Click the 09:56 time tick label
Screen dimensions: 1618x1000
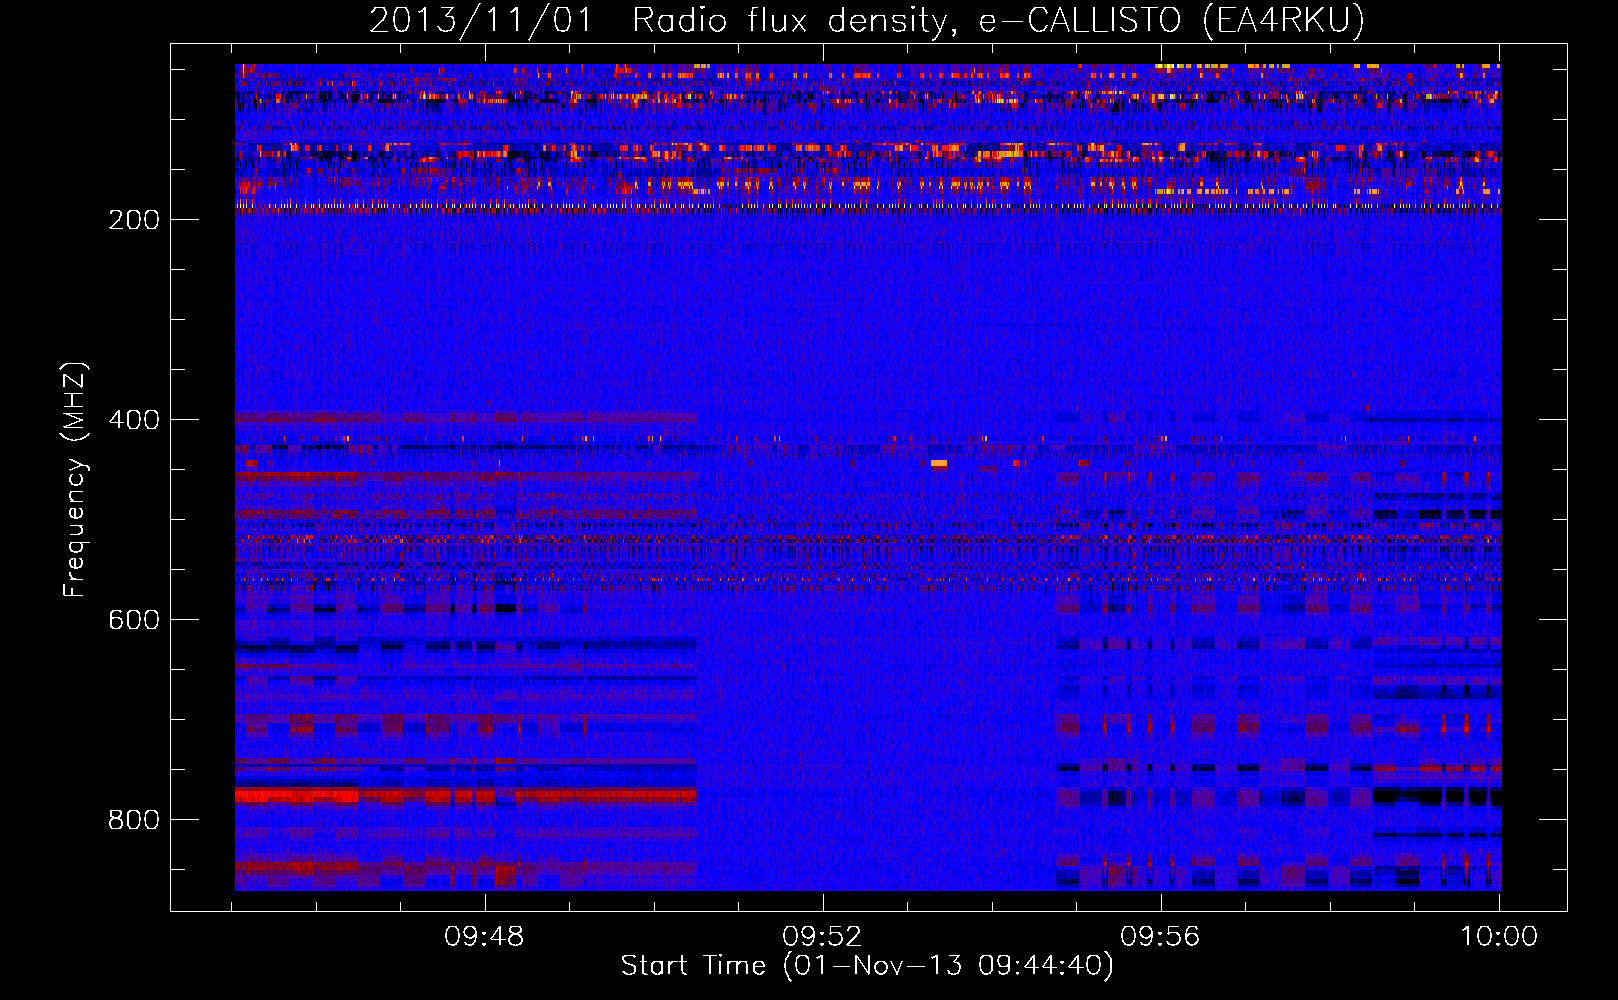(1160, 937)
